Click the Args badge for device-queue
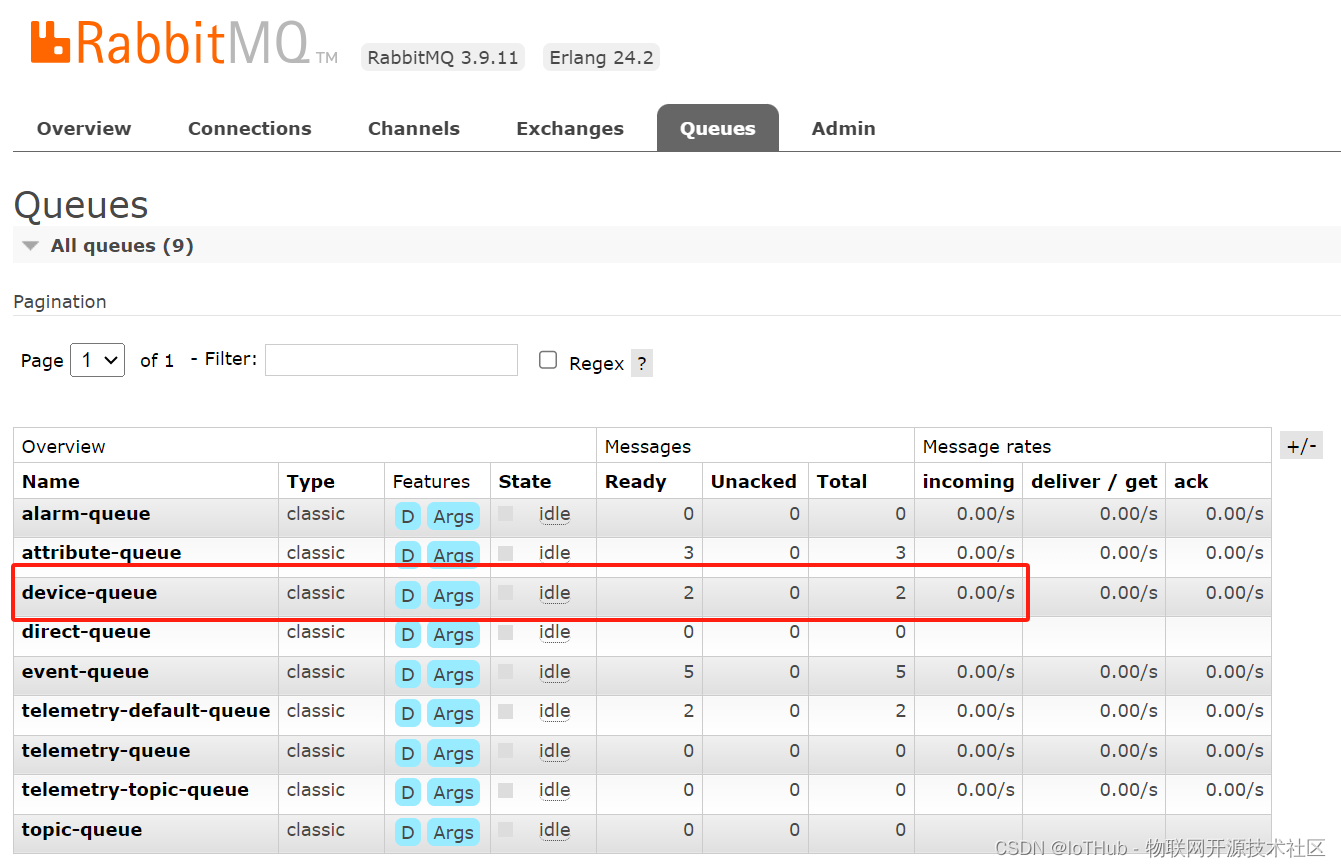The image size is (1341, 867). coord(453,595)
